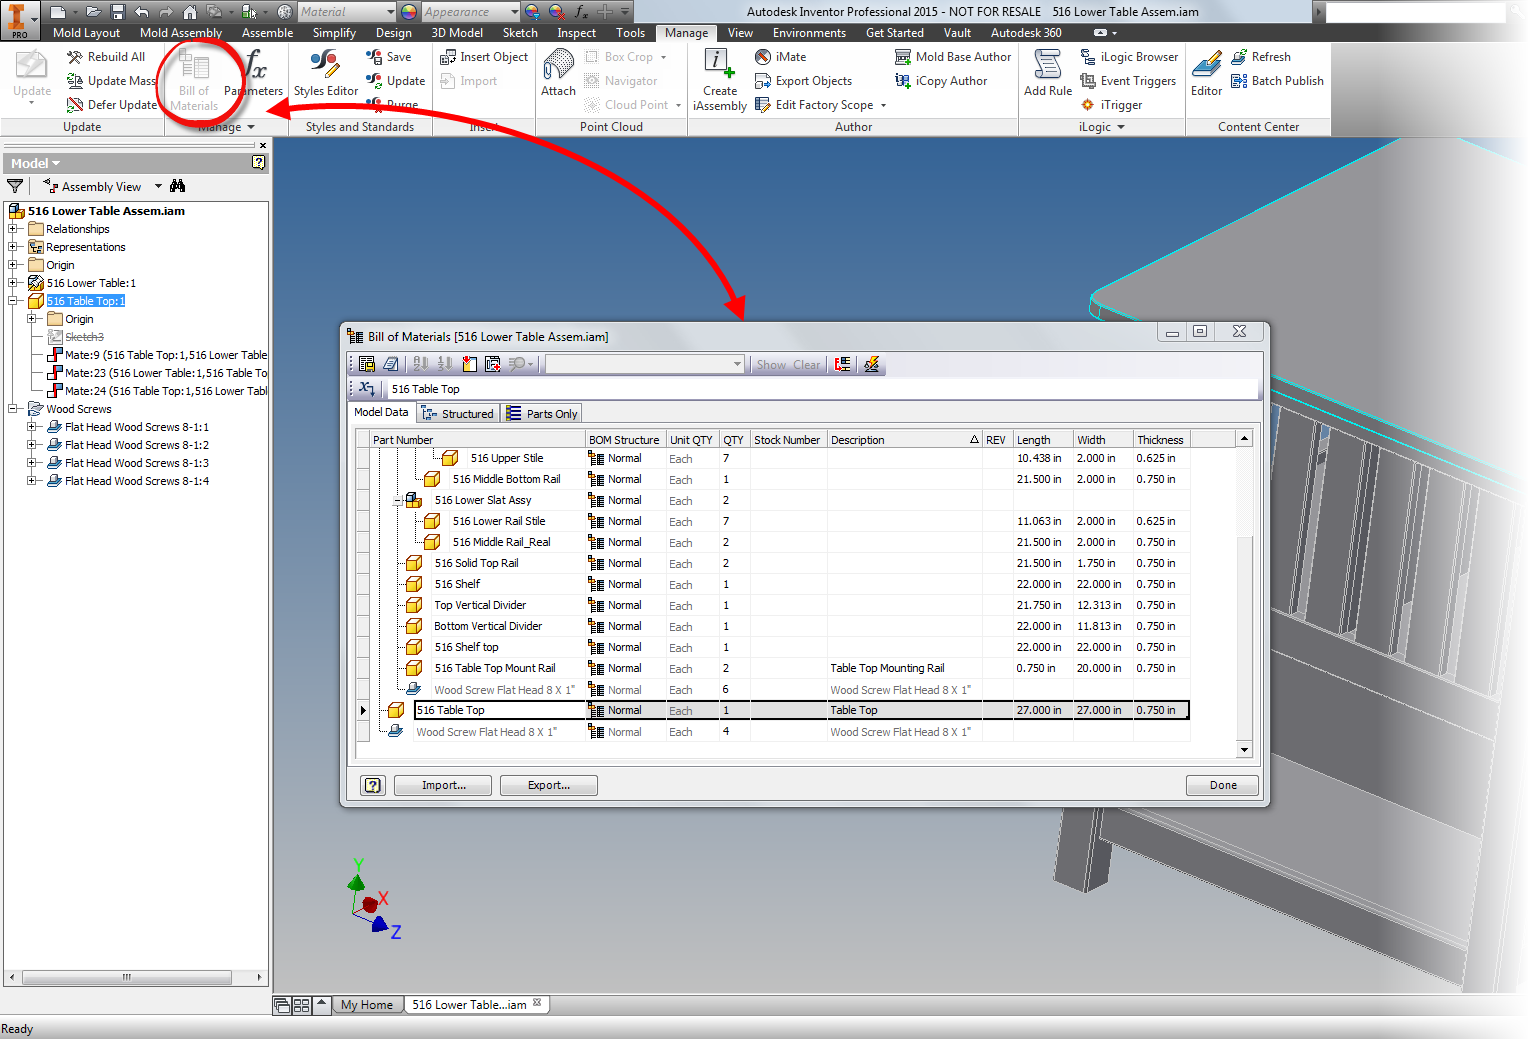This screenshot has width=1529, height=1039.
Task: Click Sort Items icon in BOM toolbar
Action: click(421, 365)
